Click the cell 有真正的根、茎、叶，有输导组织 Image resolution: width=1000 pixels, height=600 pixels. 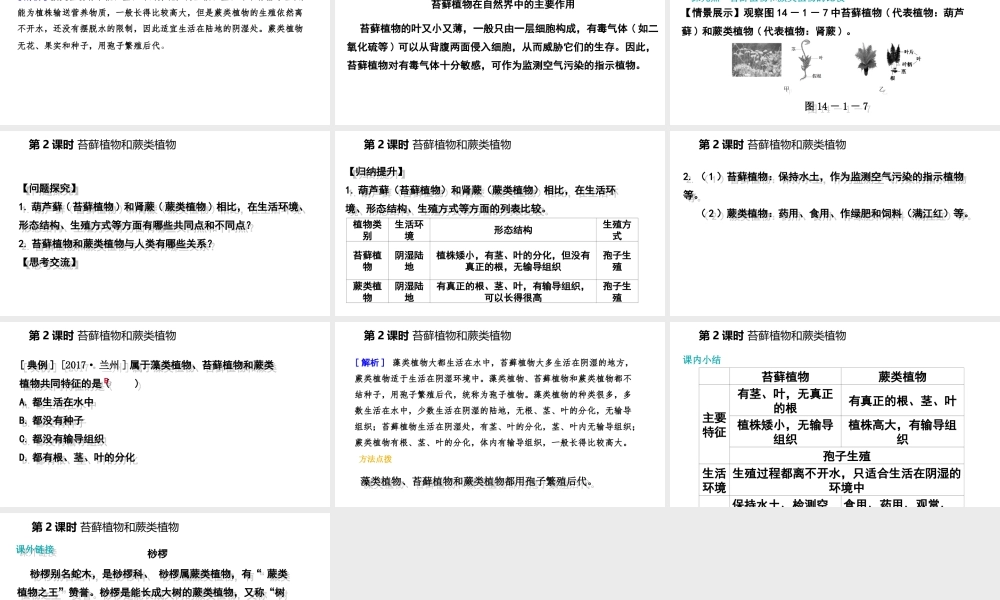pos(513,291)
